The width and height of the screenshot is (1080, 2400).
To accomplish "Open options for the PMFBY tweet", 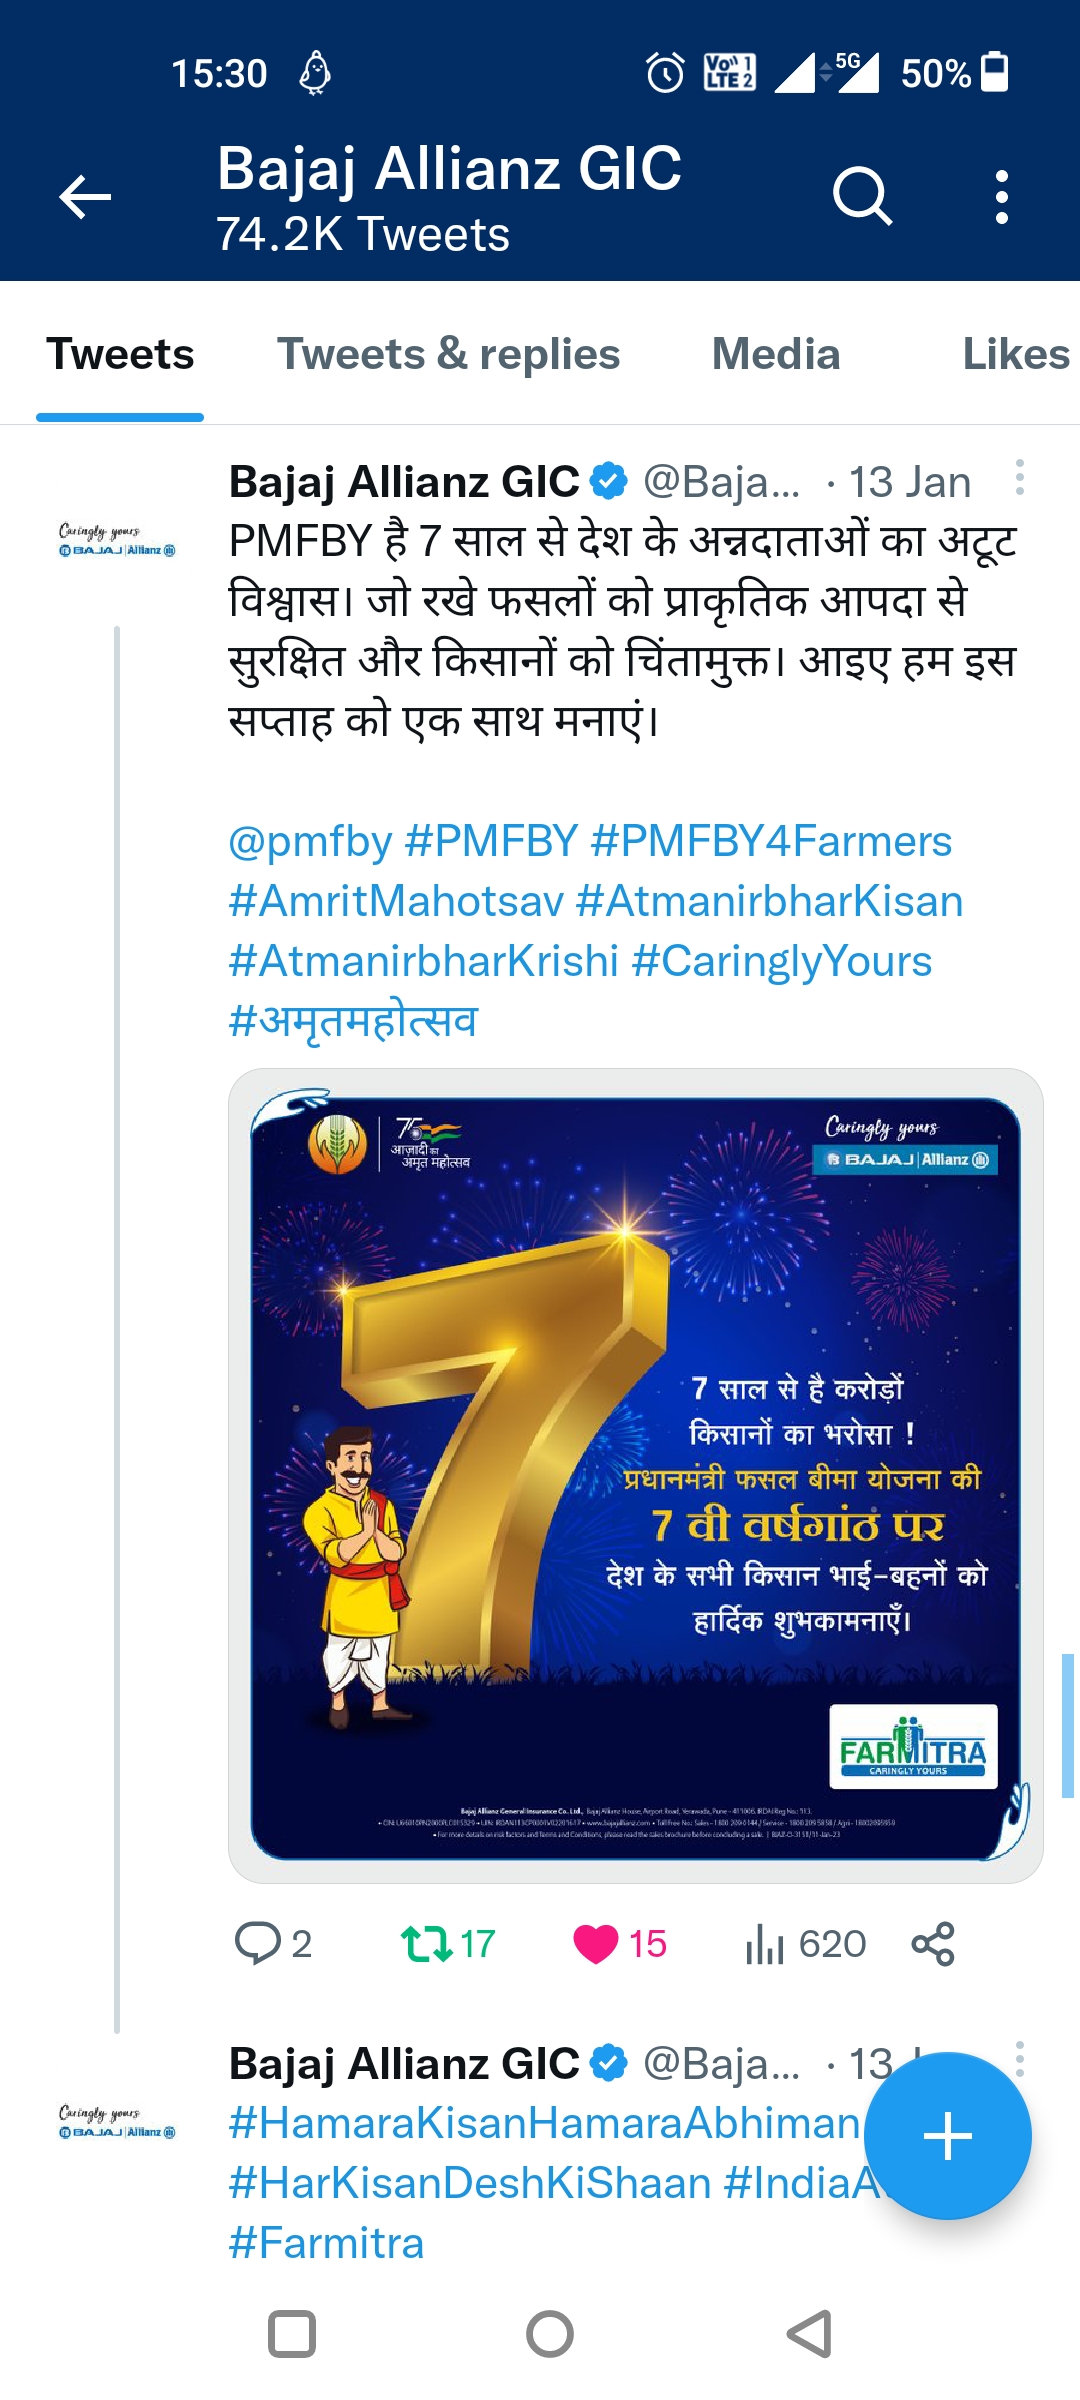I will (x=1019, y=478).
